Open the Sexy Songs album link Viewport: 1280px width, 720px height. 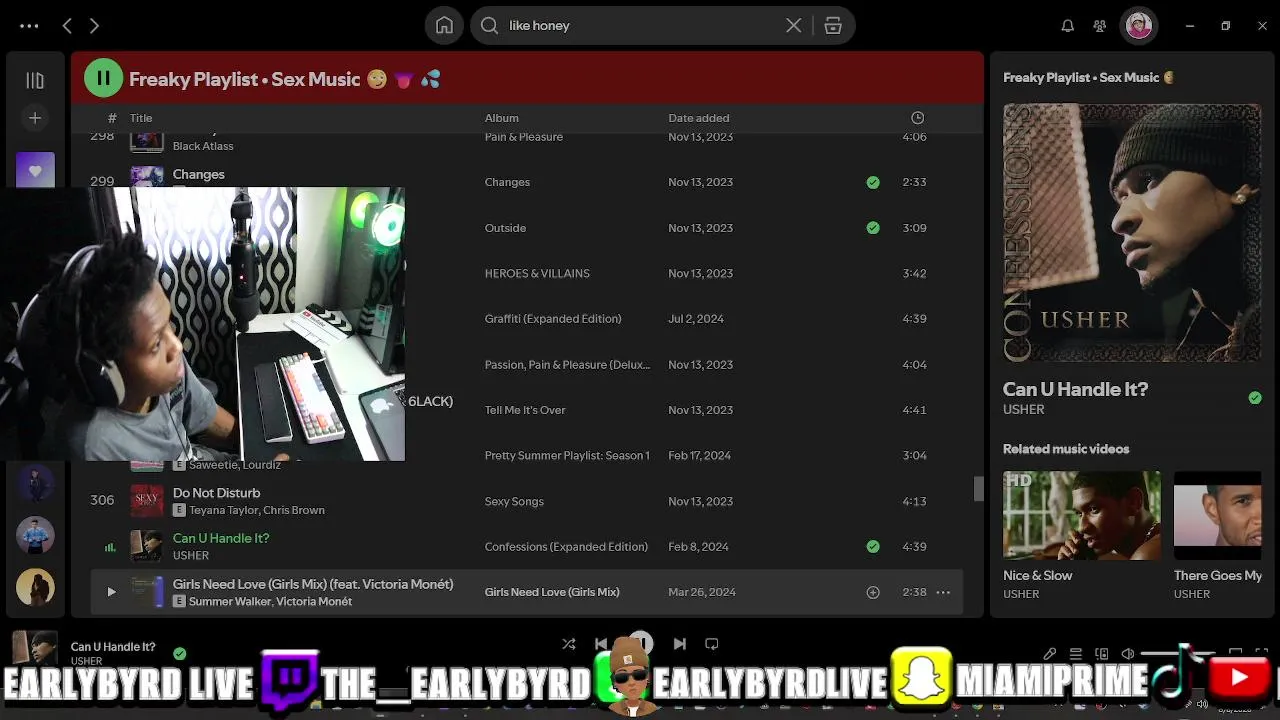click(514, 501)
